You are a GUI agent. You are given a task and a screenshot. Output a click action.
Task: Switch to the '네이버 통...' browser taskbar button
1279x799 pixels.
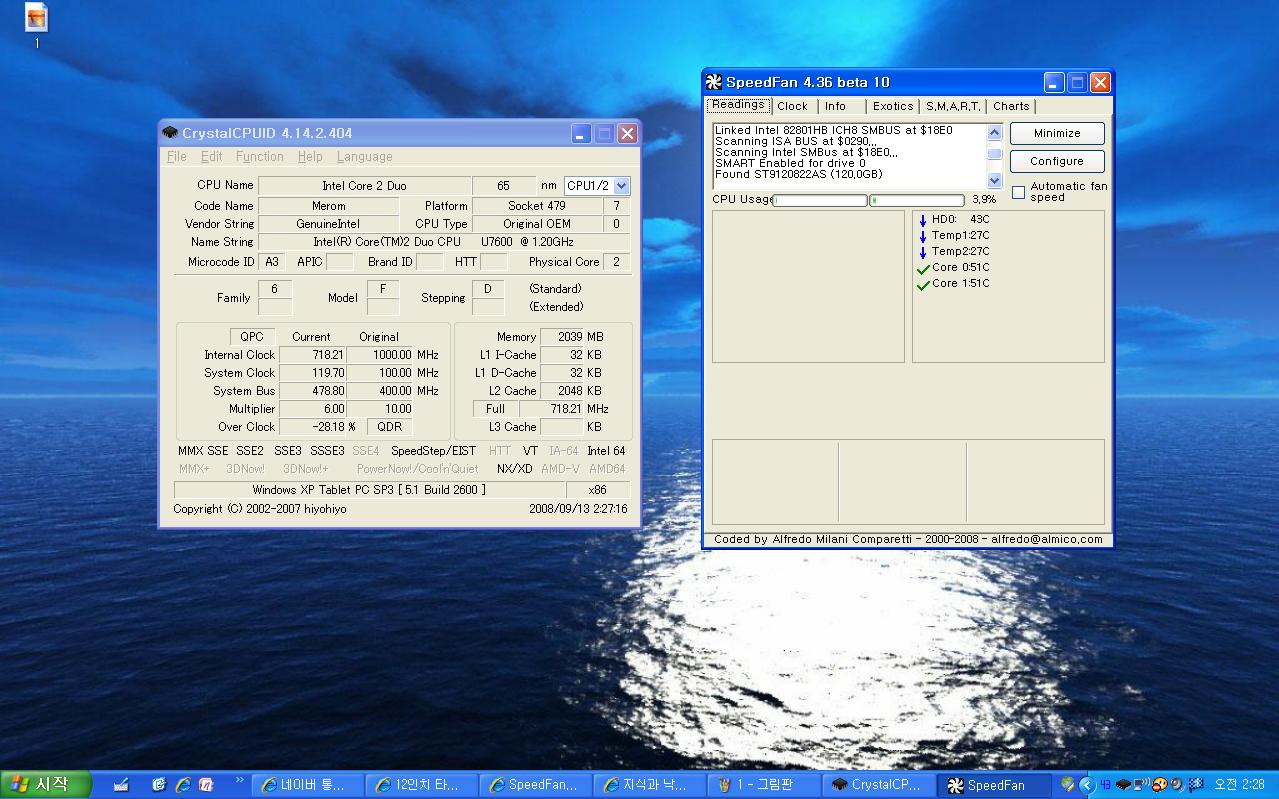(x=309, y=786)
